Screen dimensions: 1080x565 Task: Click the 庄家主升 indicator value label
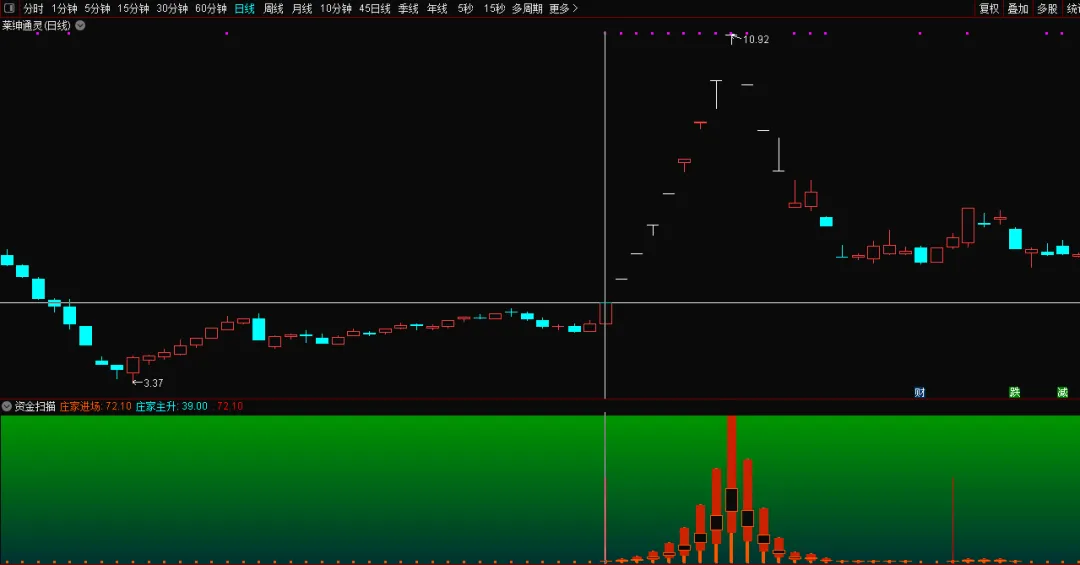171,407
